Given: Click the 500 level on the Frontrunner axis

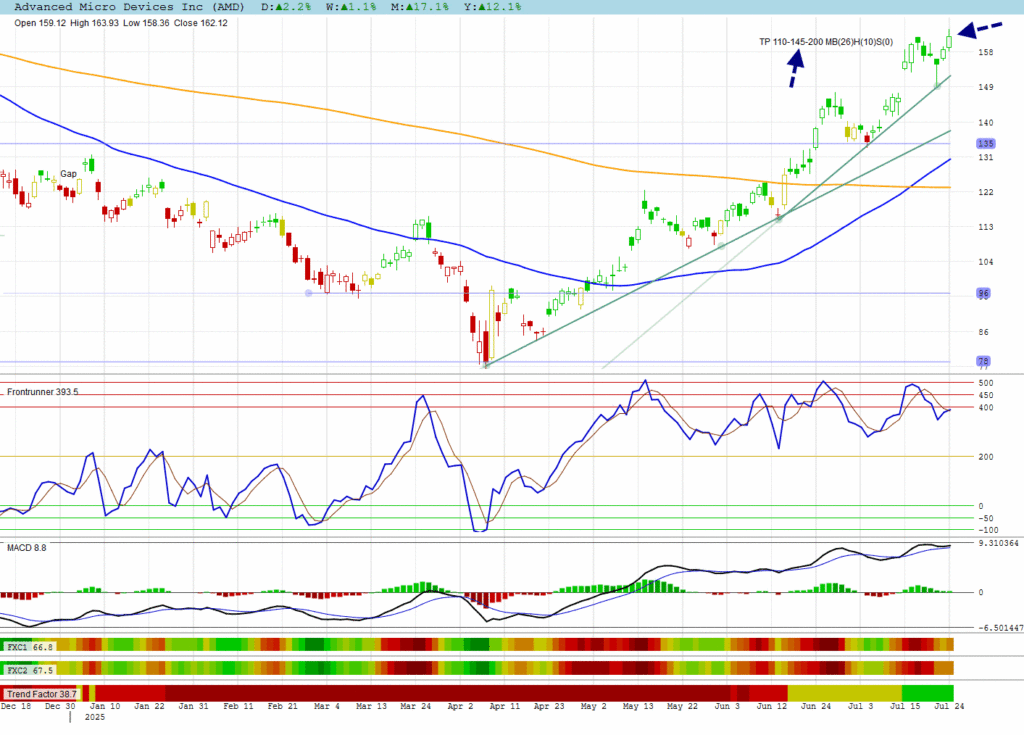Looking at the screenshot, I should [985, 383].
